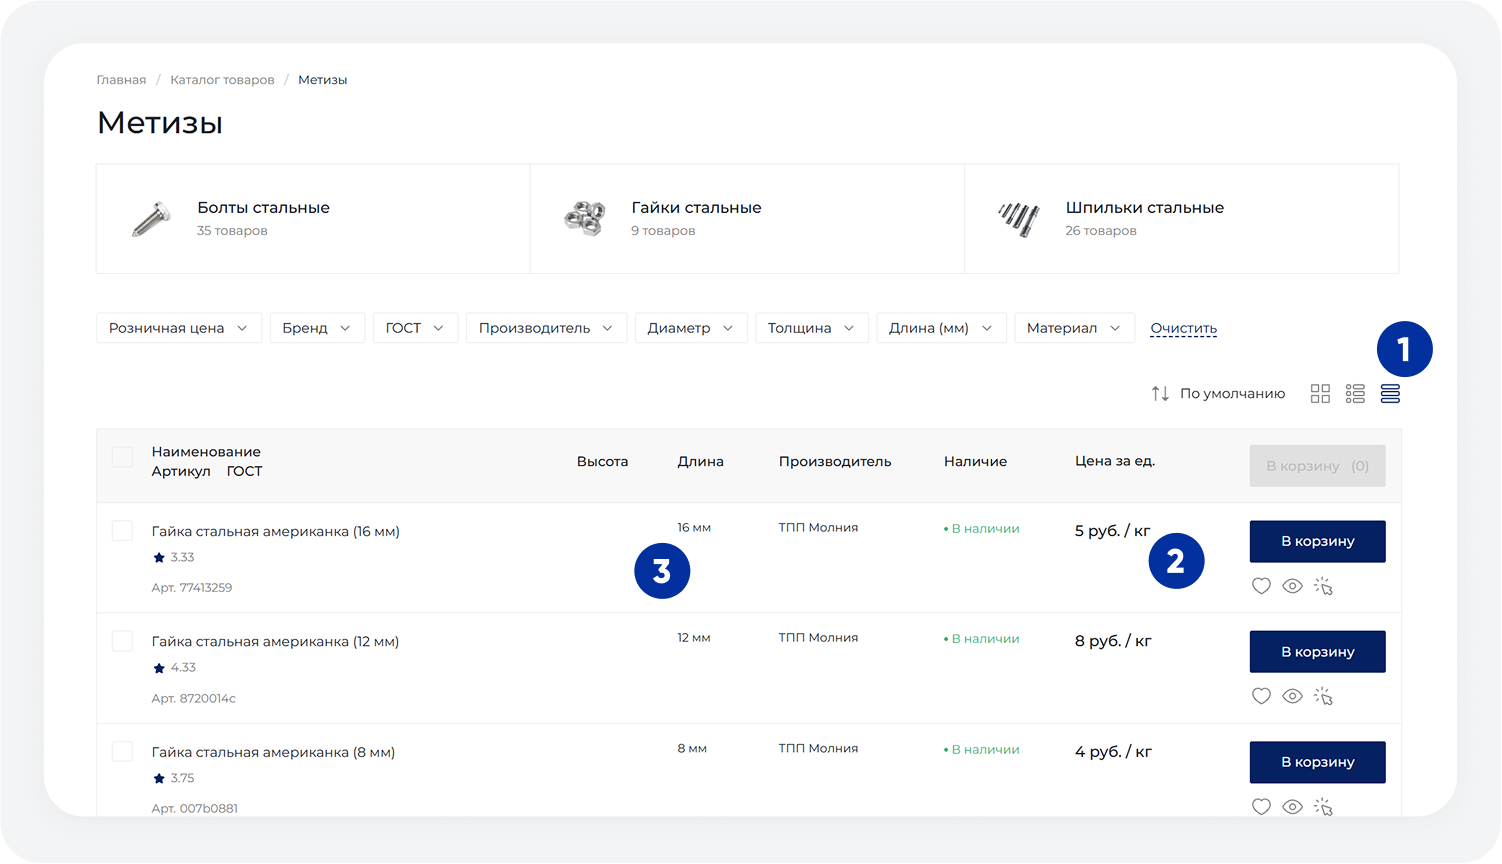Add 12 мм гайка with В корзину button
The height and width of the screenshot is (864, 1502).
point(1318,652)
